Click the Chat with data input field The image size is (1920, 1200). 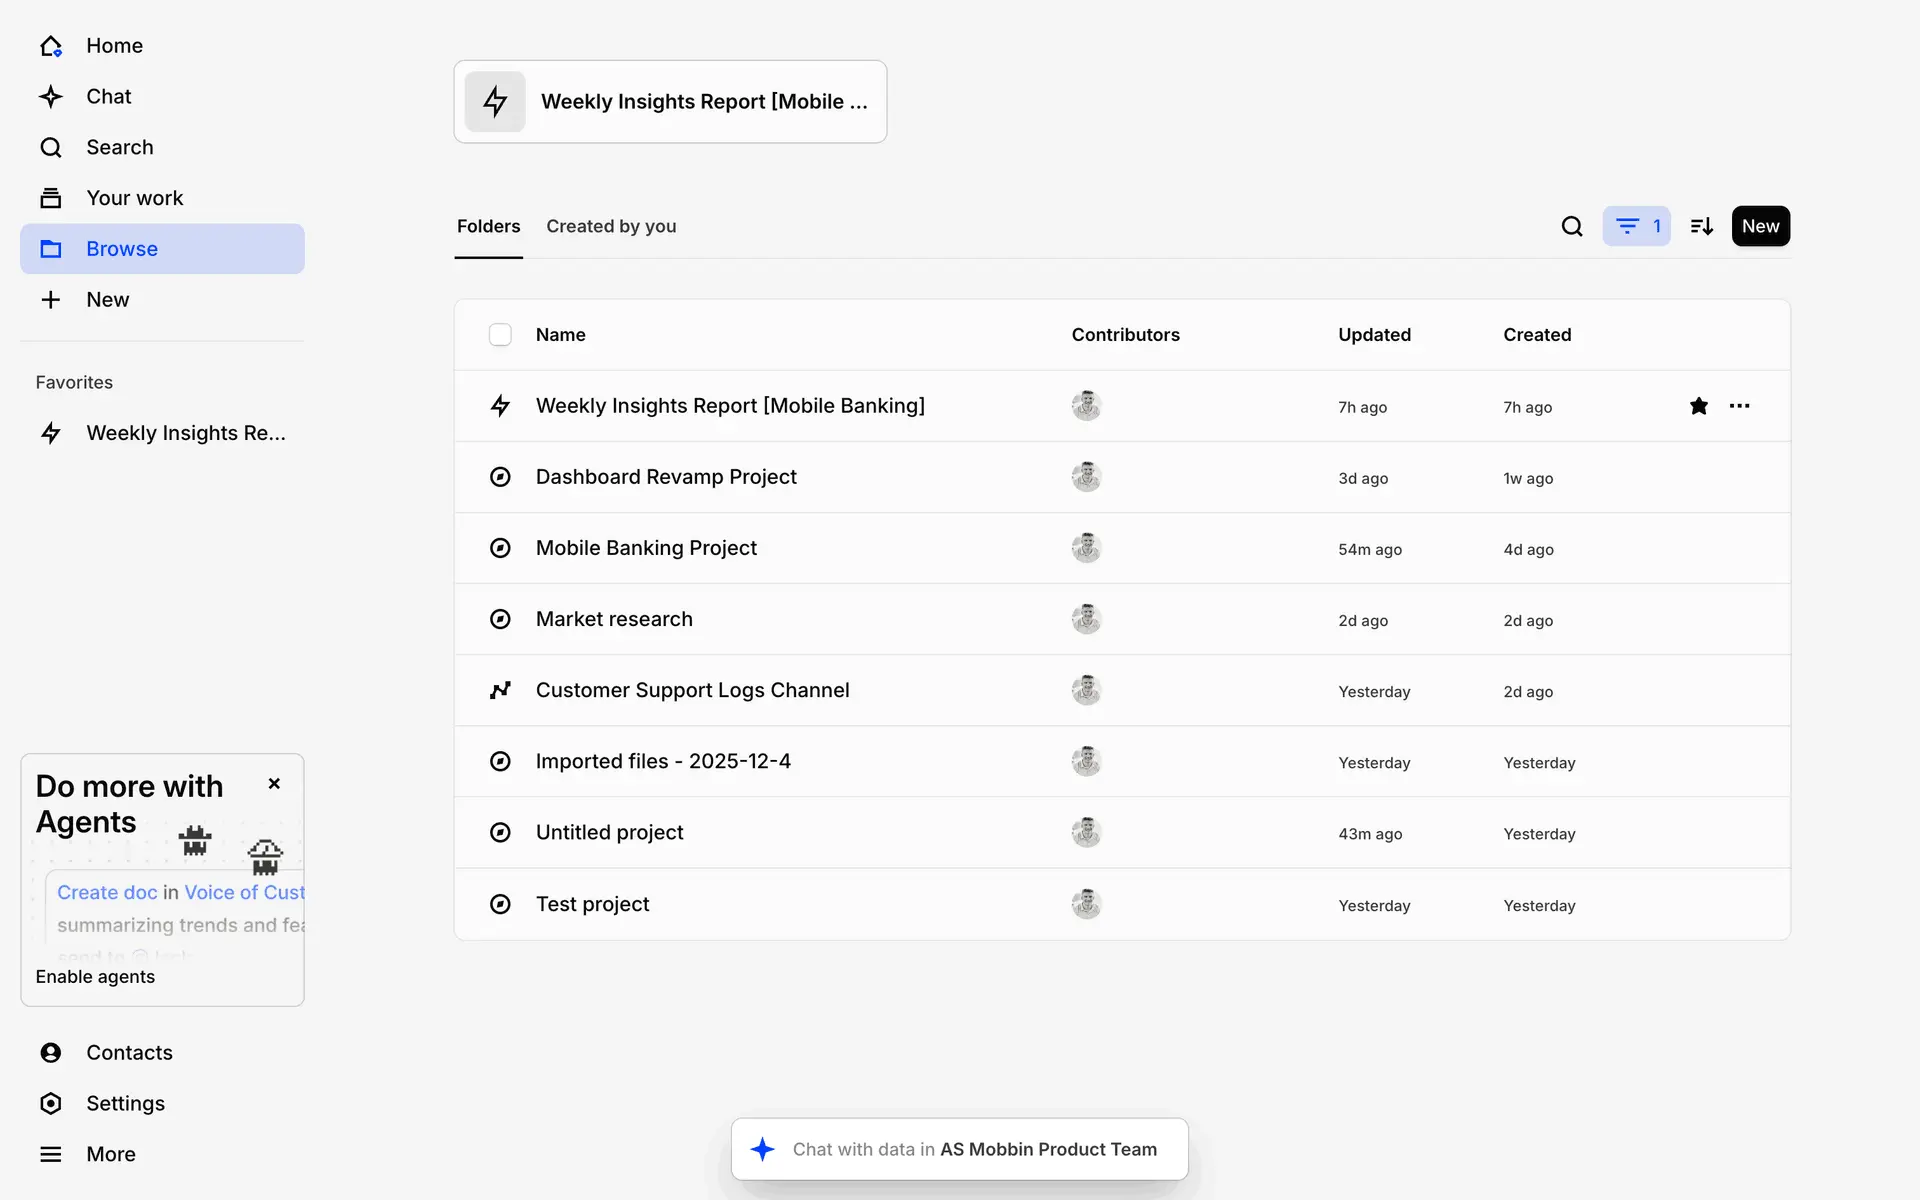coord(960,1149)
